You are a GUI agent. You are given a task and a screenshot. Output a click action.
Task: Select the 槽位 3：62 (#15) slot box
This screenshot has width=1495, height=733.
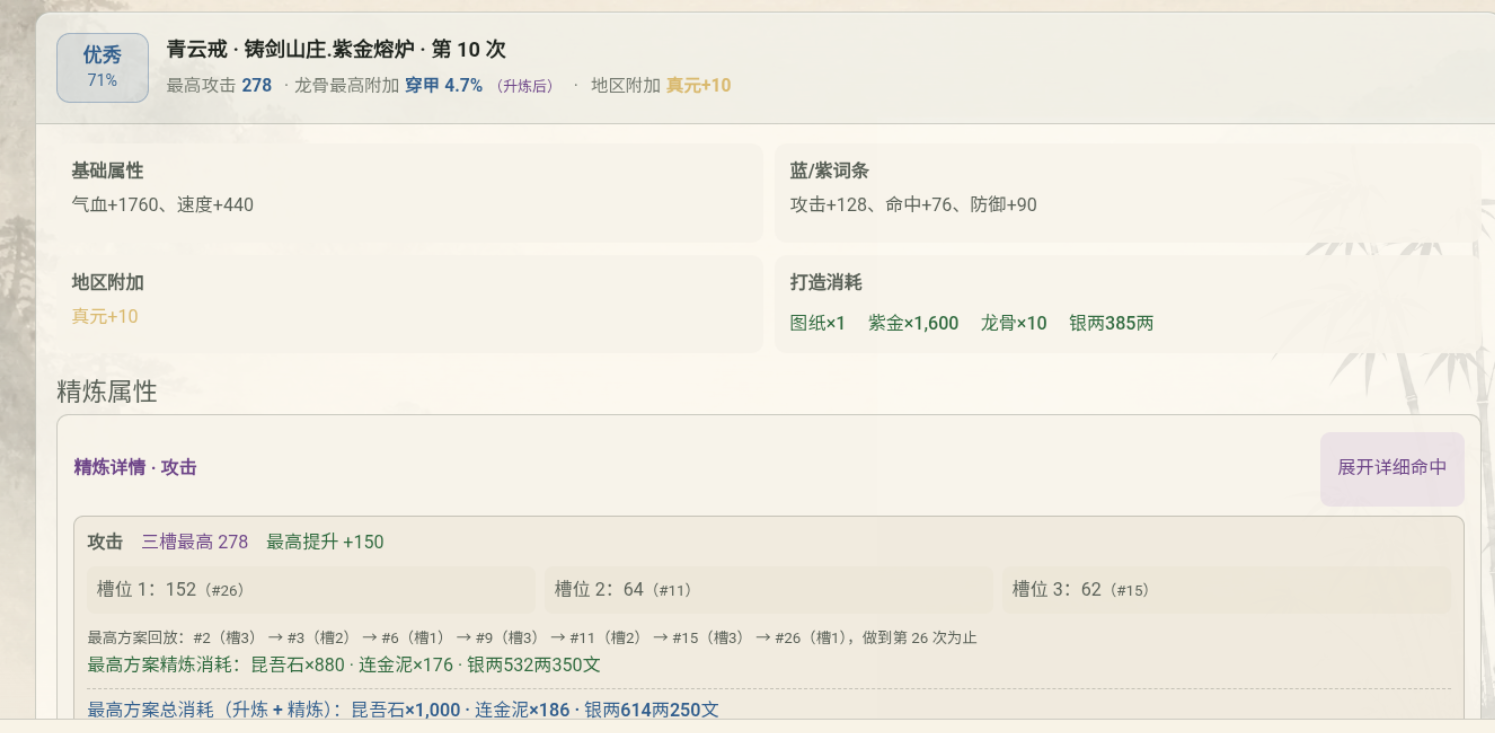(1227, 590)
